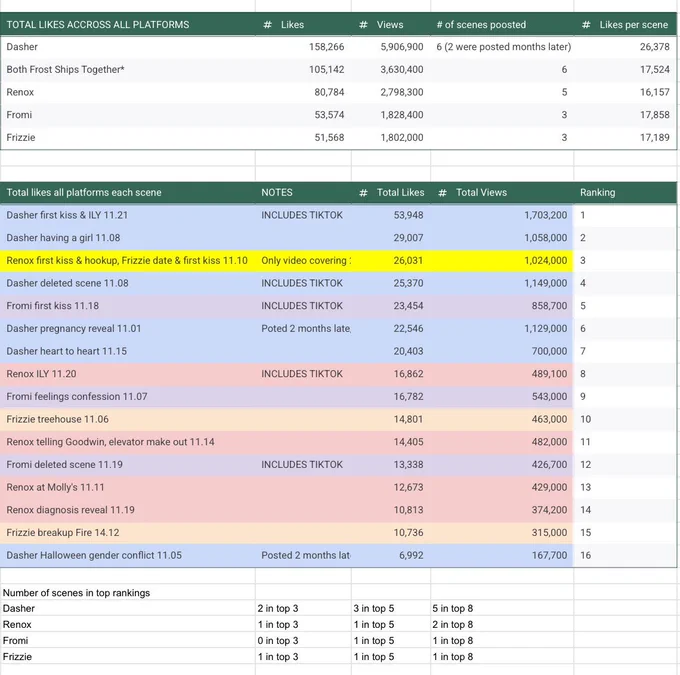Select the '5 in top 8' cell for Dasher
This screenshot has width=680, height=675.
pos(502,608)
